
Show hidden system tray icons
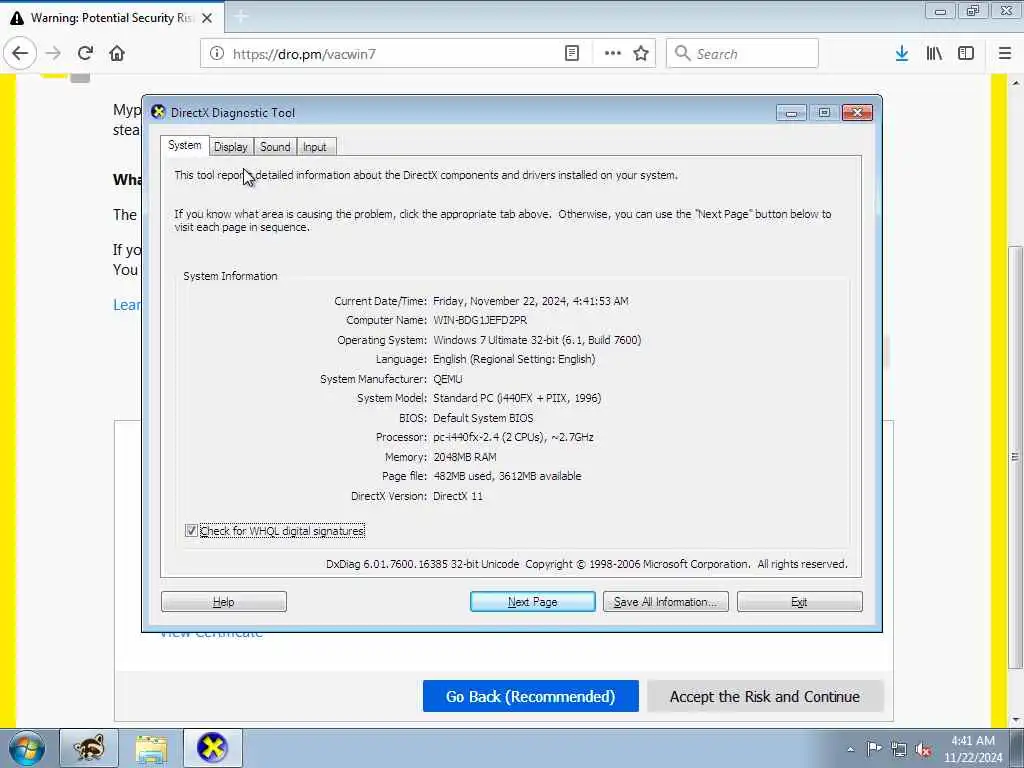850,749
